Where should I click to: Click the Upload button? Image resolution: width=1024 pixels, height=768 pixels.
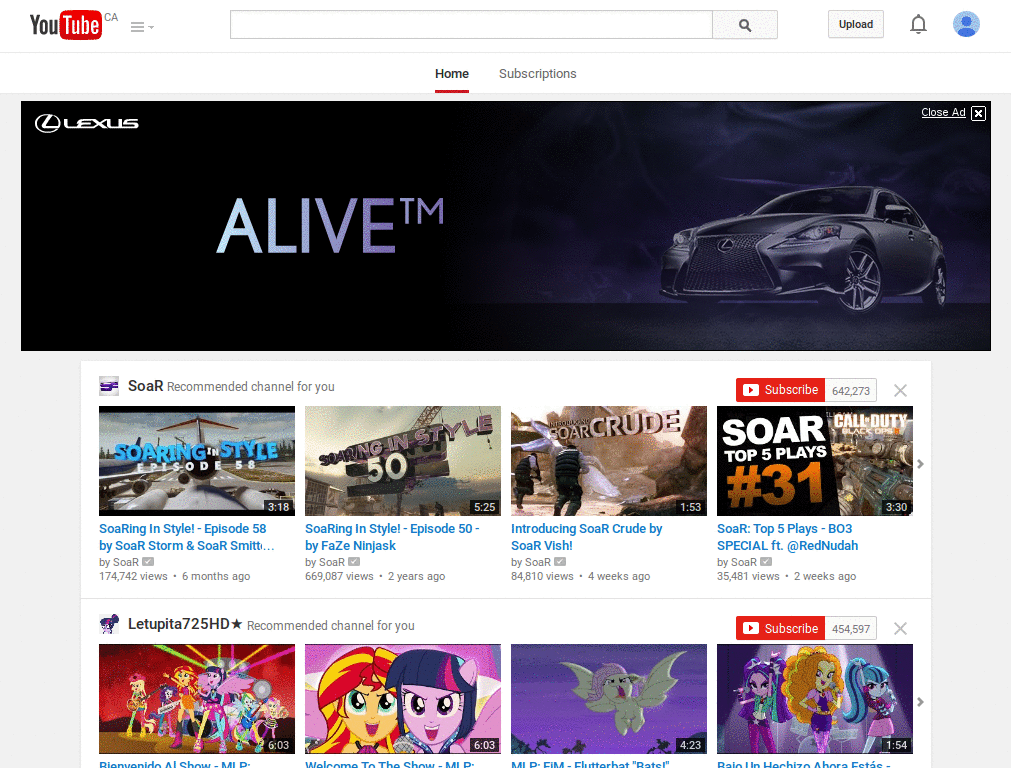[856, 24]
